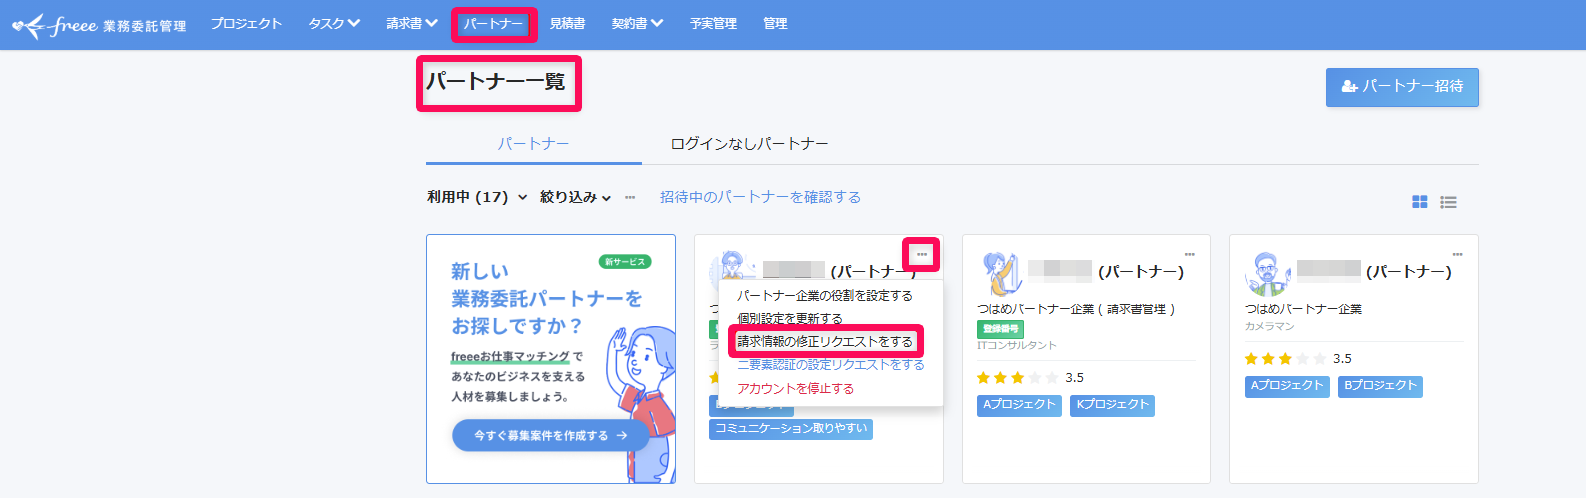1586x498 pixels.
Task: Switch to list view
Action: 1448,202
